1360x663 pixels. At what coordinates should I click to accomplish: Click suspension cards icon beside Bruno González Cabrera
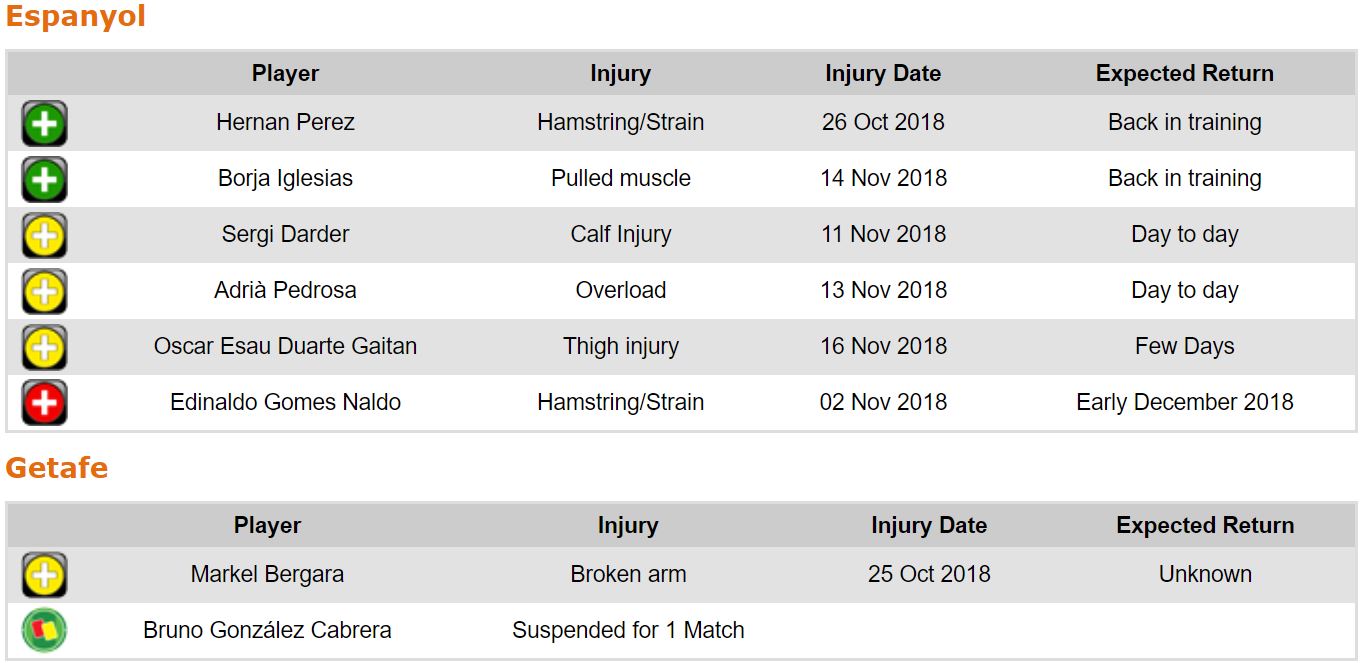pyautogui.click(x=44, y=631)
